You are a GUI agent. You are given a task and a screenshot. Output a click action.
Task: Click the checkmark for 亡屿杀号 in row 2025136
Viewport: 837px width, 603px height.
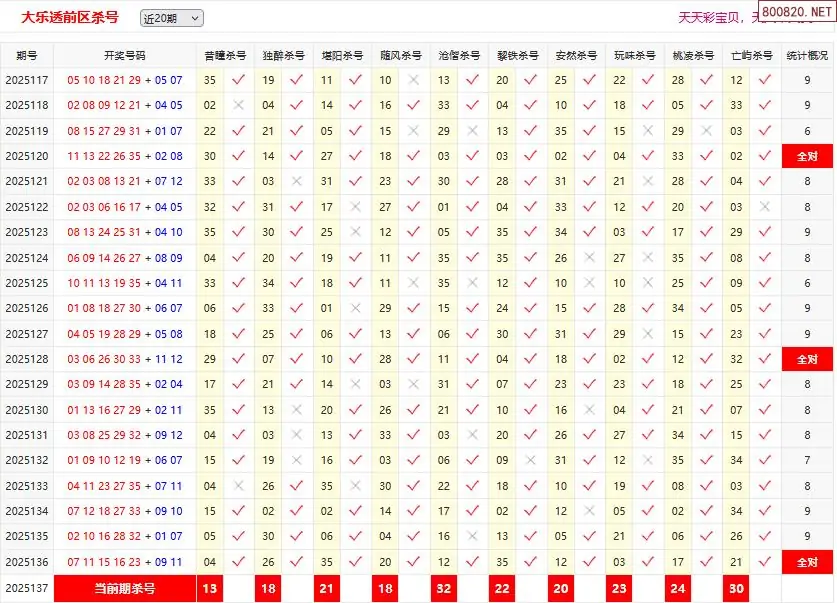click(x=765, y=563)
